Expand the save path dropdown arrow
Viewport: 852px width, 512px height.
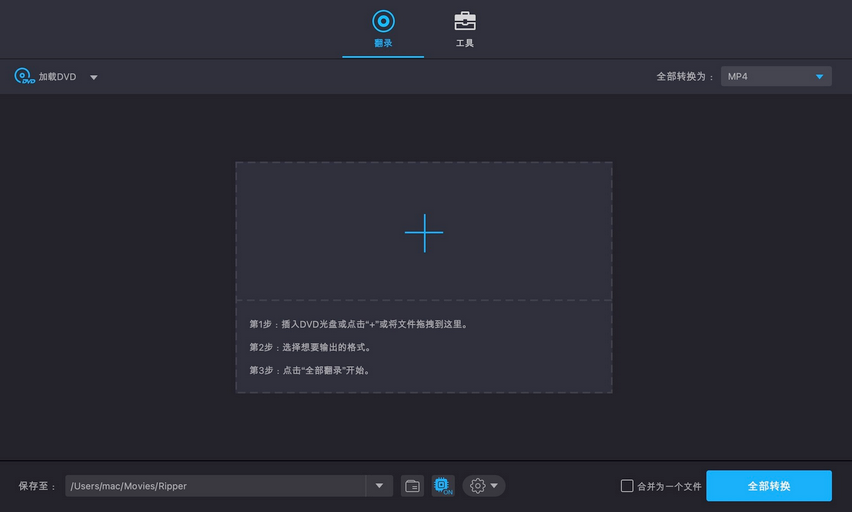pos(379,486)
